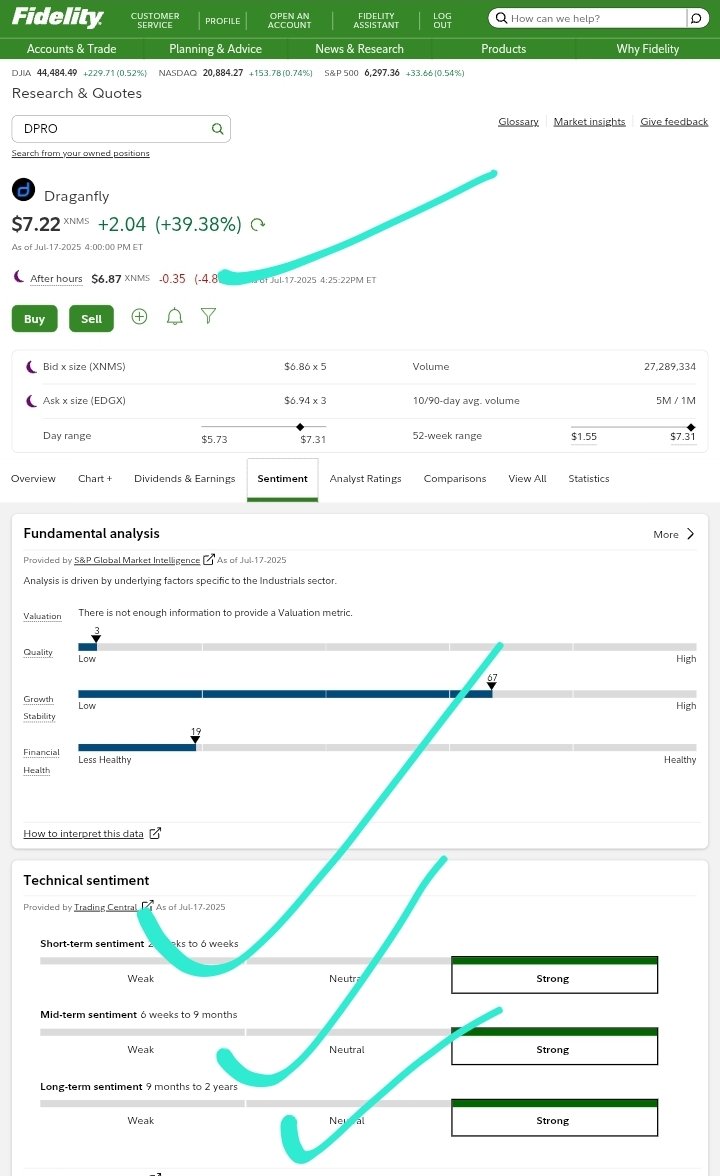The width and height of the screenshot is (720, 1176).
Task: Click Buy button
Action: pos(34,319)
